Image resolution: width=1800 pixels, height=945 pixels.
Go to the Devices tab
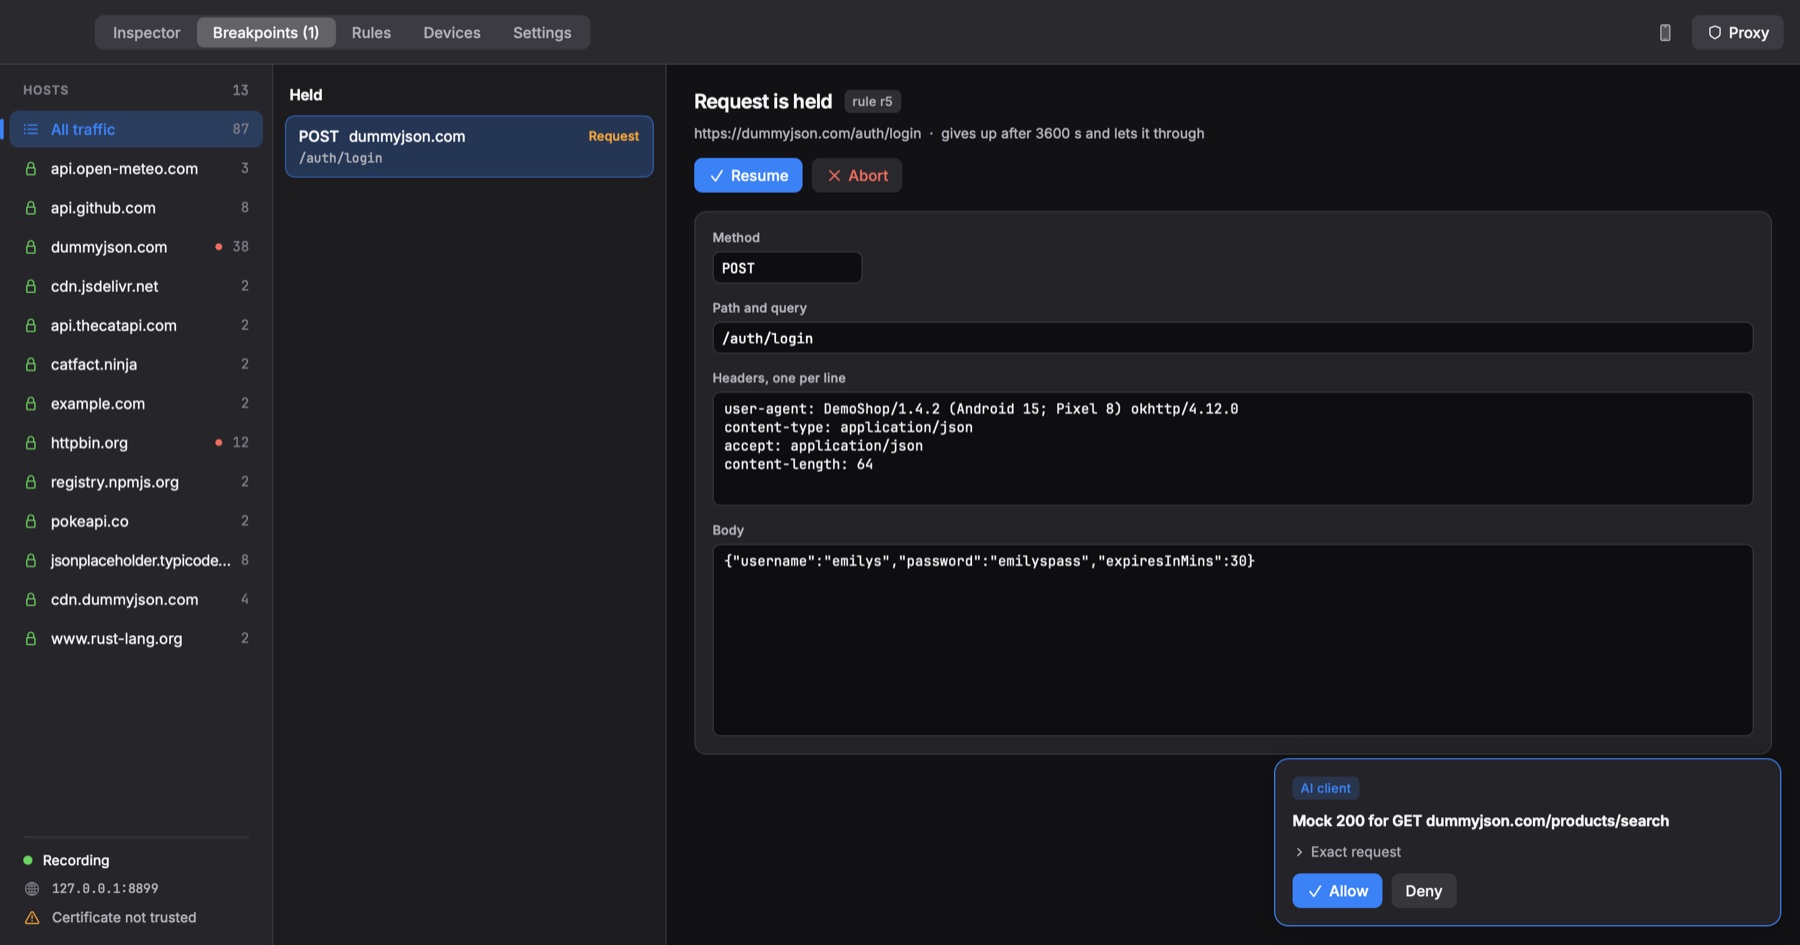pos(452,33)
